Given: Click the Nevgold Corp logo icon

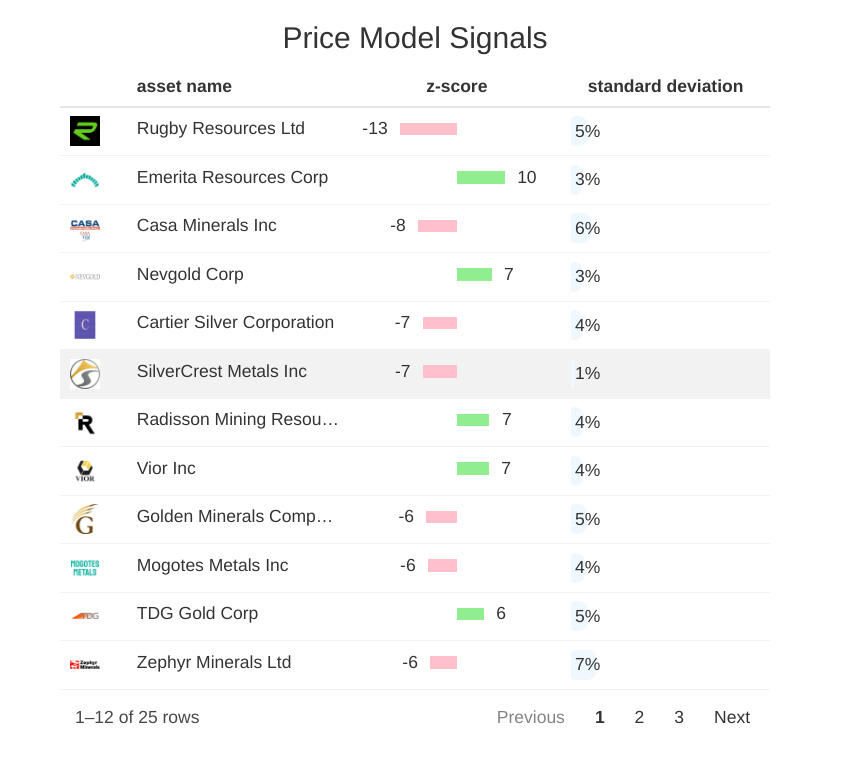Looking at the screenshot, I should [85, 276].
